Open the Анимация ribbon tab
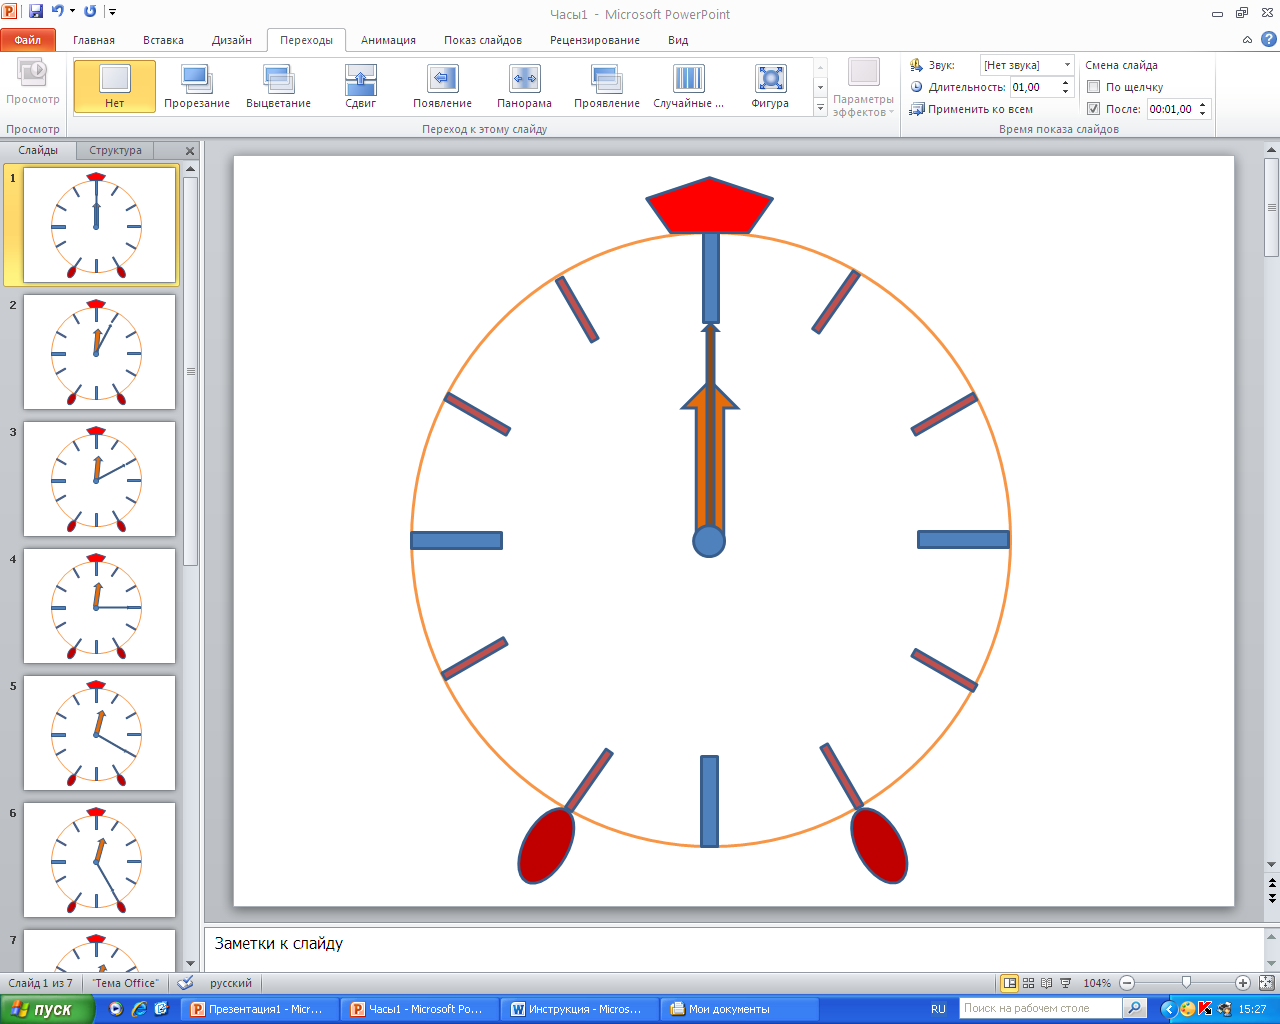Screen dimensions: 1280x1024 (x=388, y=40)
